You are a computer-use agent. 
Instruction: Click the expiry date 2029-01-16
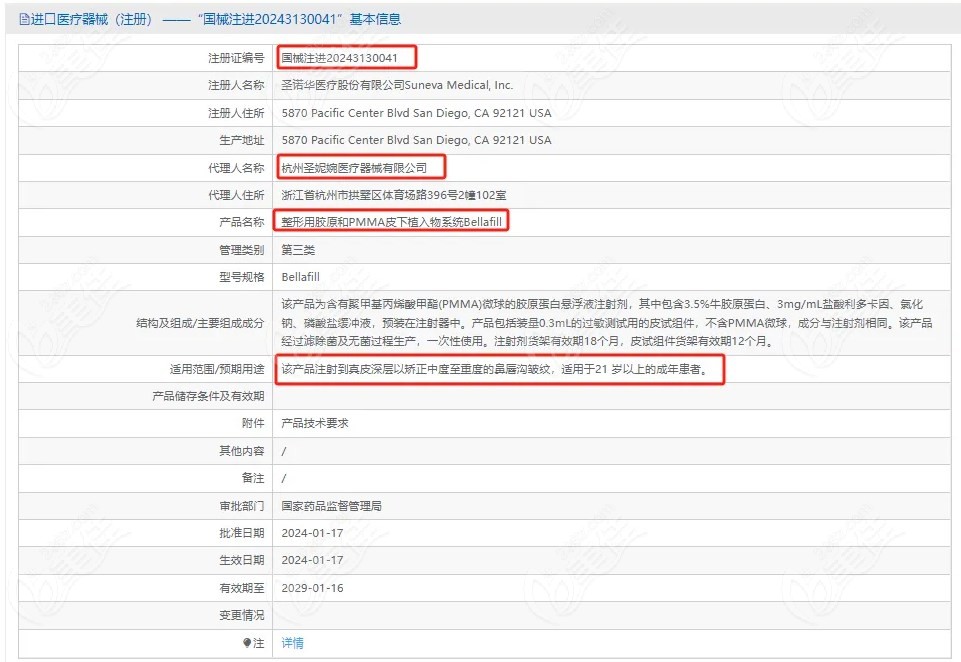click(x=312, y=588)
